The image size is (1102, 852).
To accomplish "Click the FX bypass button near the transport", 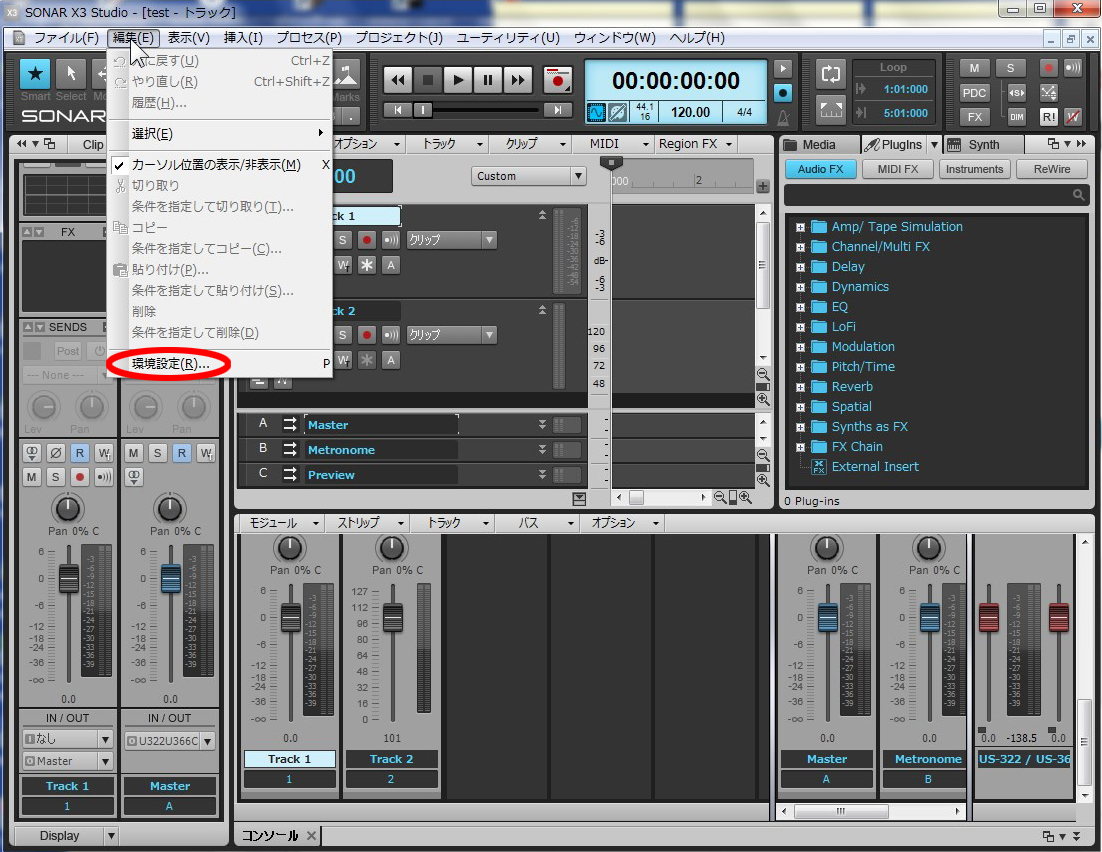I will click(x=974, y=117).
